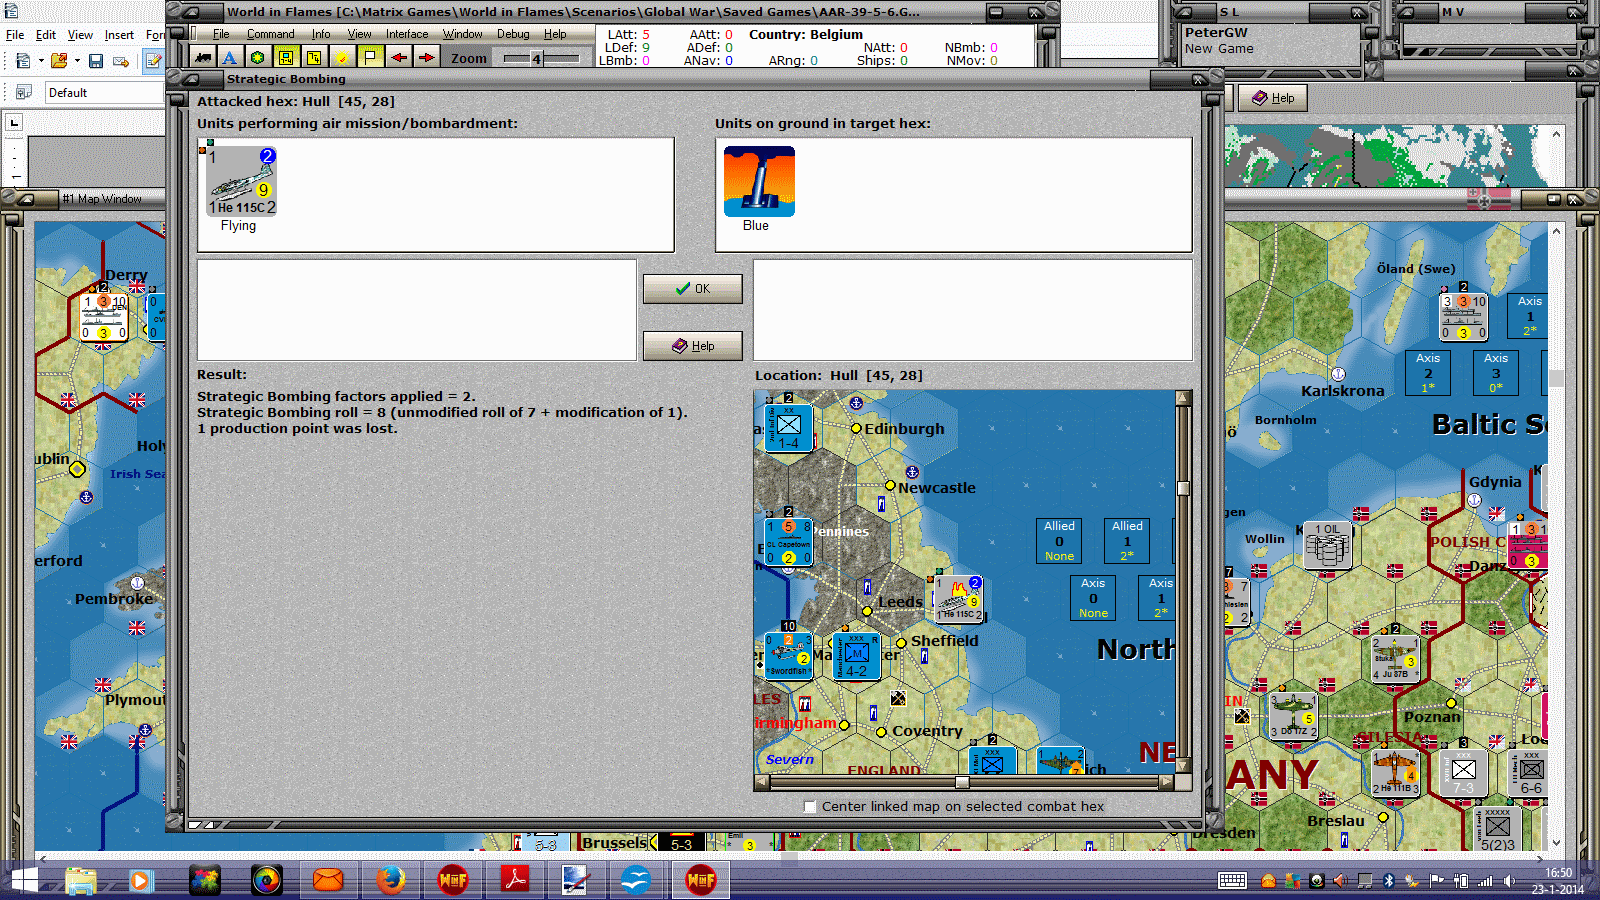This screenshot has width=1600, height=900.
Task: Open the Windows Start button
Action: tap(22, 881)
